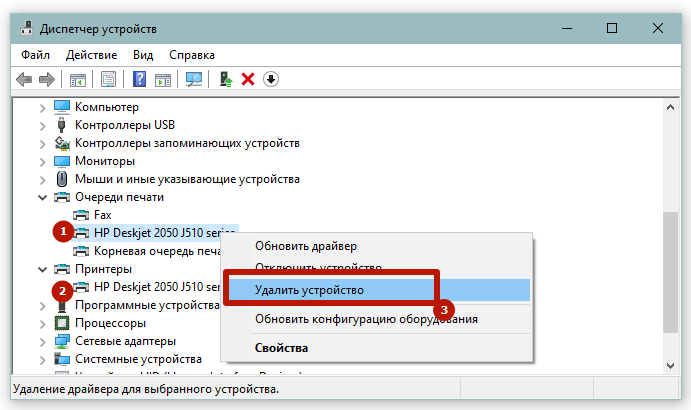Select the Контроллеры USB label
Image resolution: width=691 pixels, height=410 pixels.
(125, 125)
